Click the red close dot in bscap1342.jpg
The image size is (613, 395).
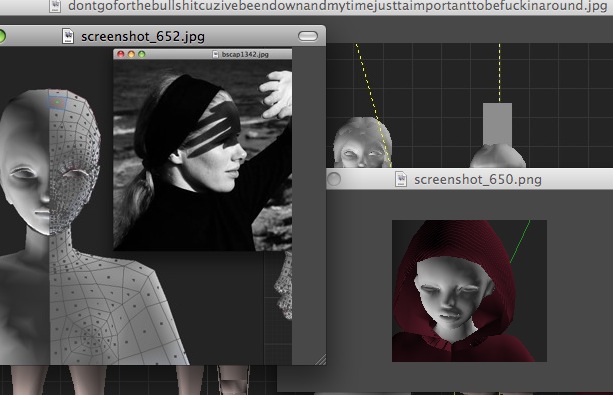121,54
